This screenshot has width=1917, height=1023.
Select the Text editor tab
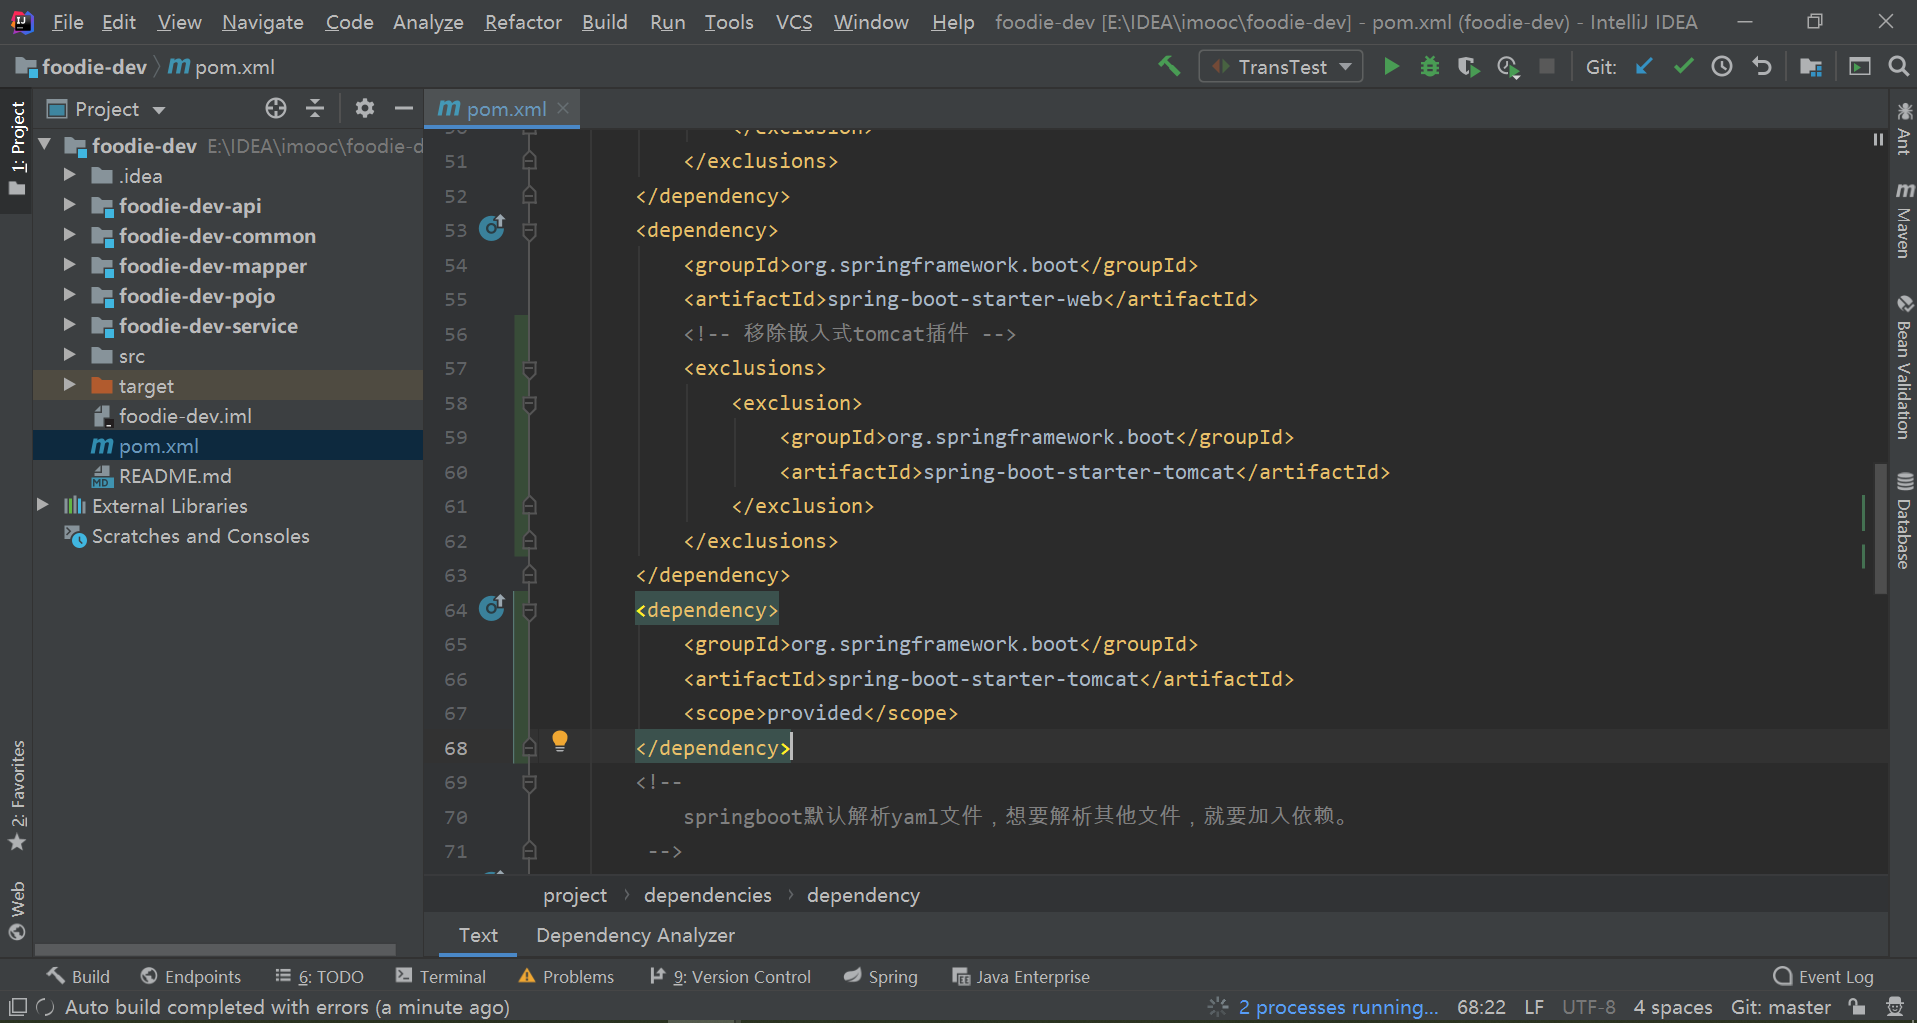478,935
